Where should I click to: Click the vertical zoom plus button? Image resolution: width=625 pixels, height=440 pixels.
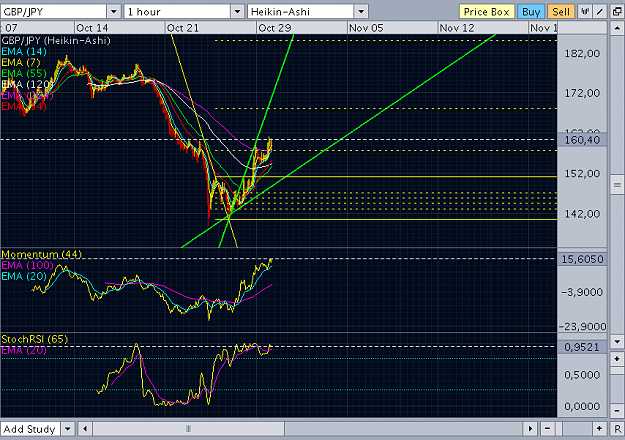[x=617, y=359]
